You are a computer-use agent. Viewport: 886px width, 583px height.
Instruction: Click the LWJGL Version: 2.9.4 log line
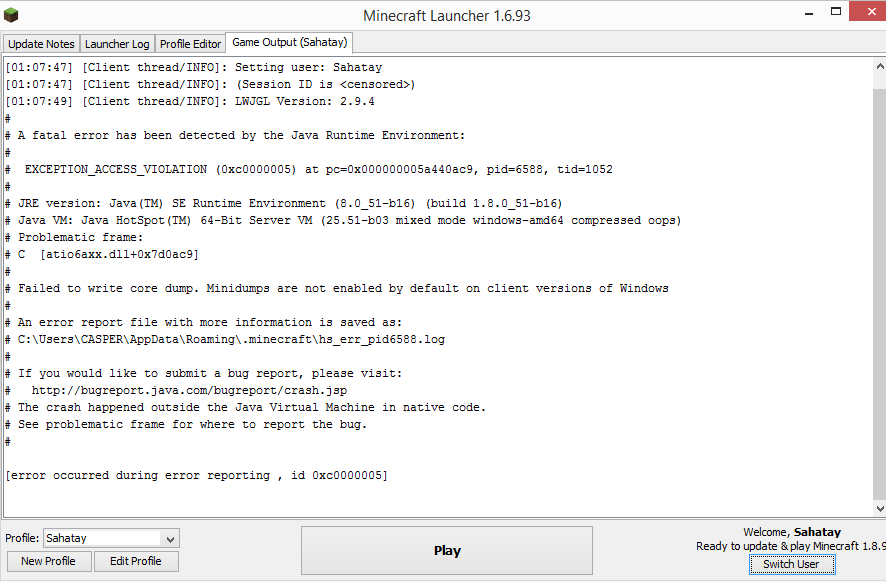pyautogui.click(x=190, y=102)
